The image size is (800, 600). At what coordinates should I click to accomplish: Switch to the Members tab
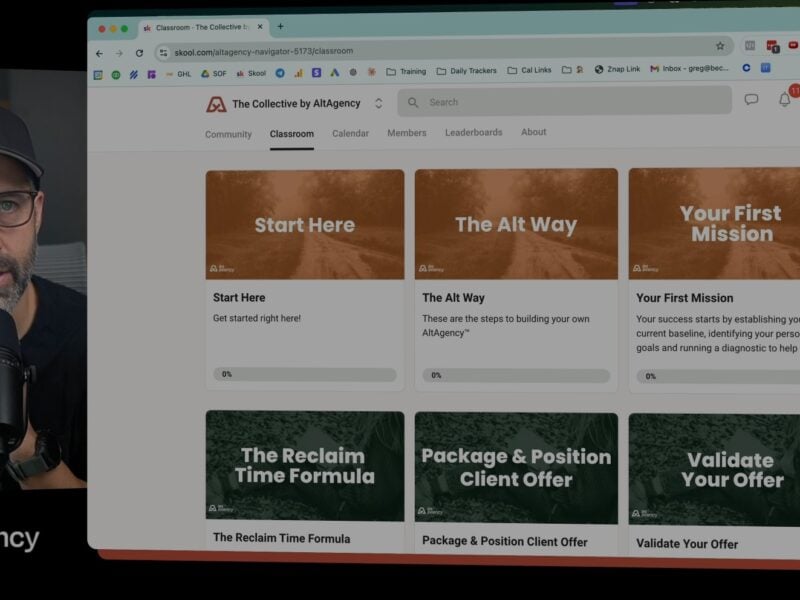407,133
